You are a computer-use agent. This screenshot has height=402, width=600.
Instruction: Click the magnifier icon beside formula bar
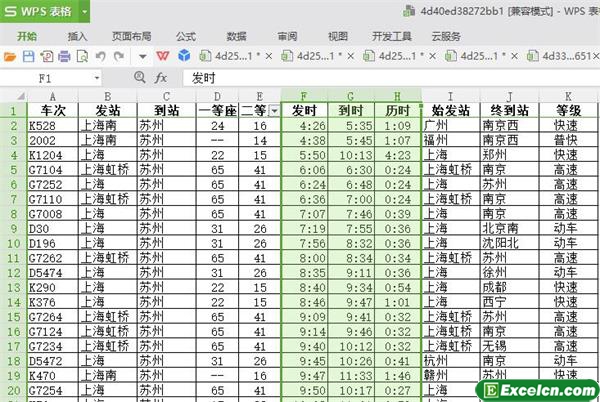pyautogui.click(x=140, y=78)
